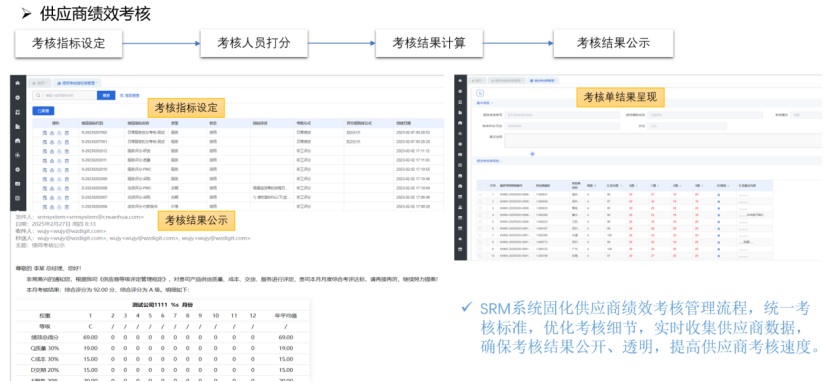Click first action icon in row S-20230207001
Viewport: 828px width, 382px height.
pos(45,141)
